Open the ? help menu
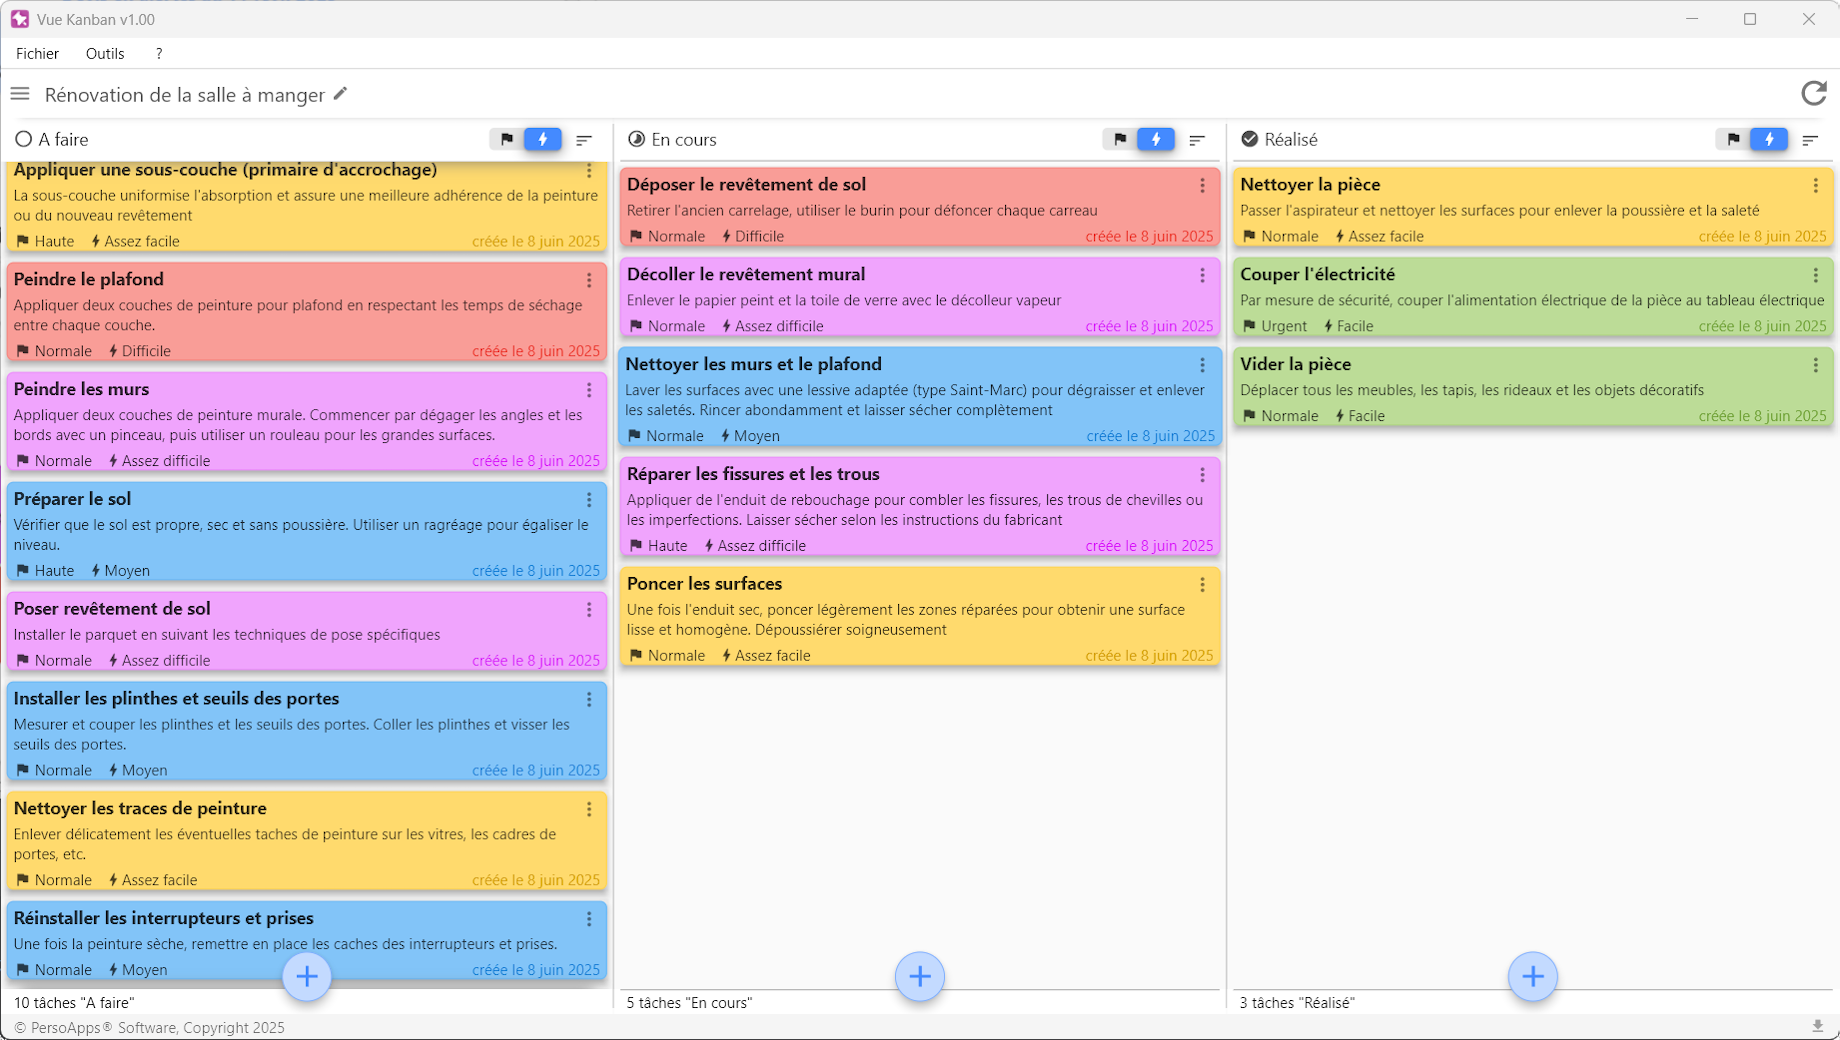1840x1040 pixels. click(x=159, y=54)
